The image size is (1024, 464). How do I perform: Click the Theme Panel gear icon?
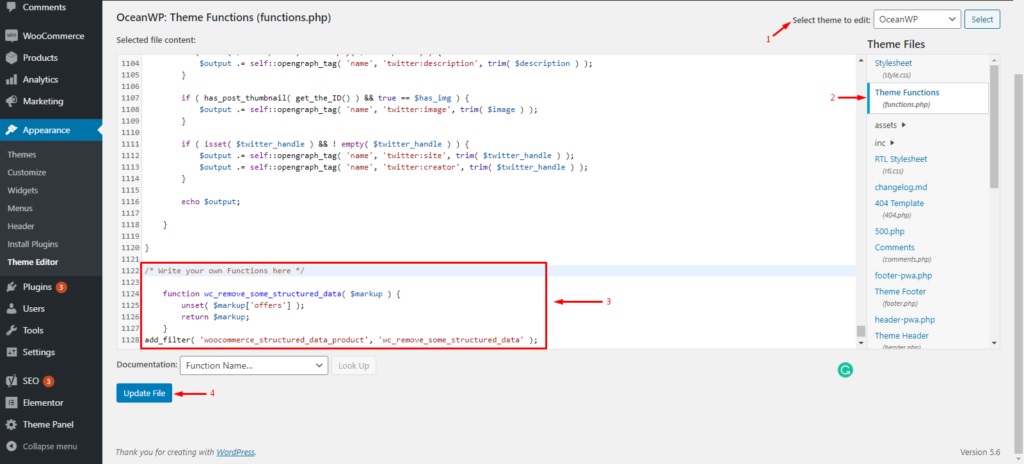(11, 425)
